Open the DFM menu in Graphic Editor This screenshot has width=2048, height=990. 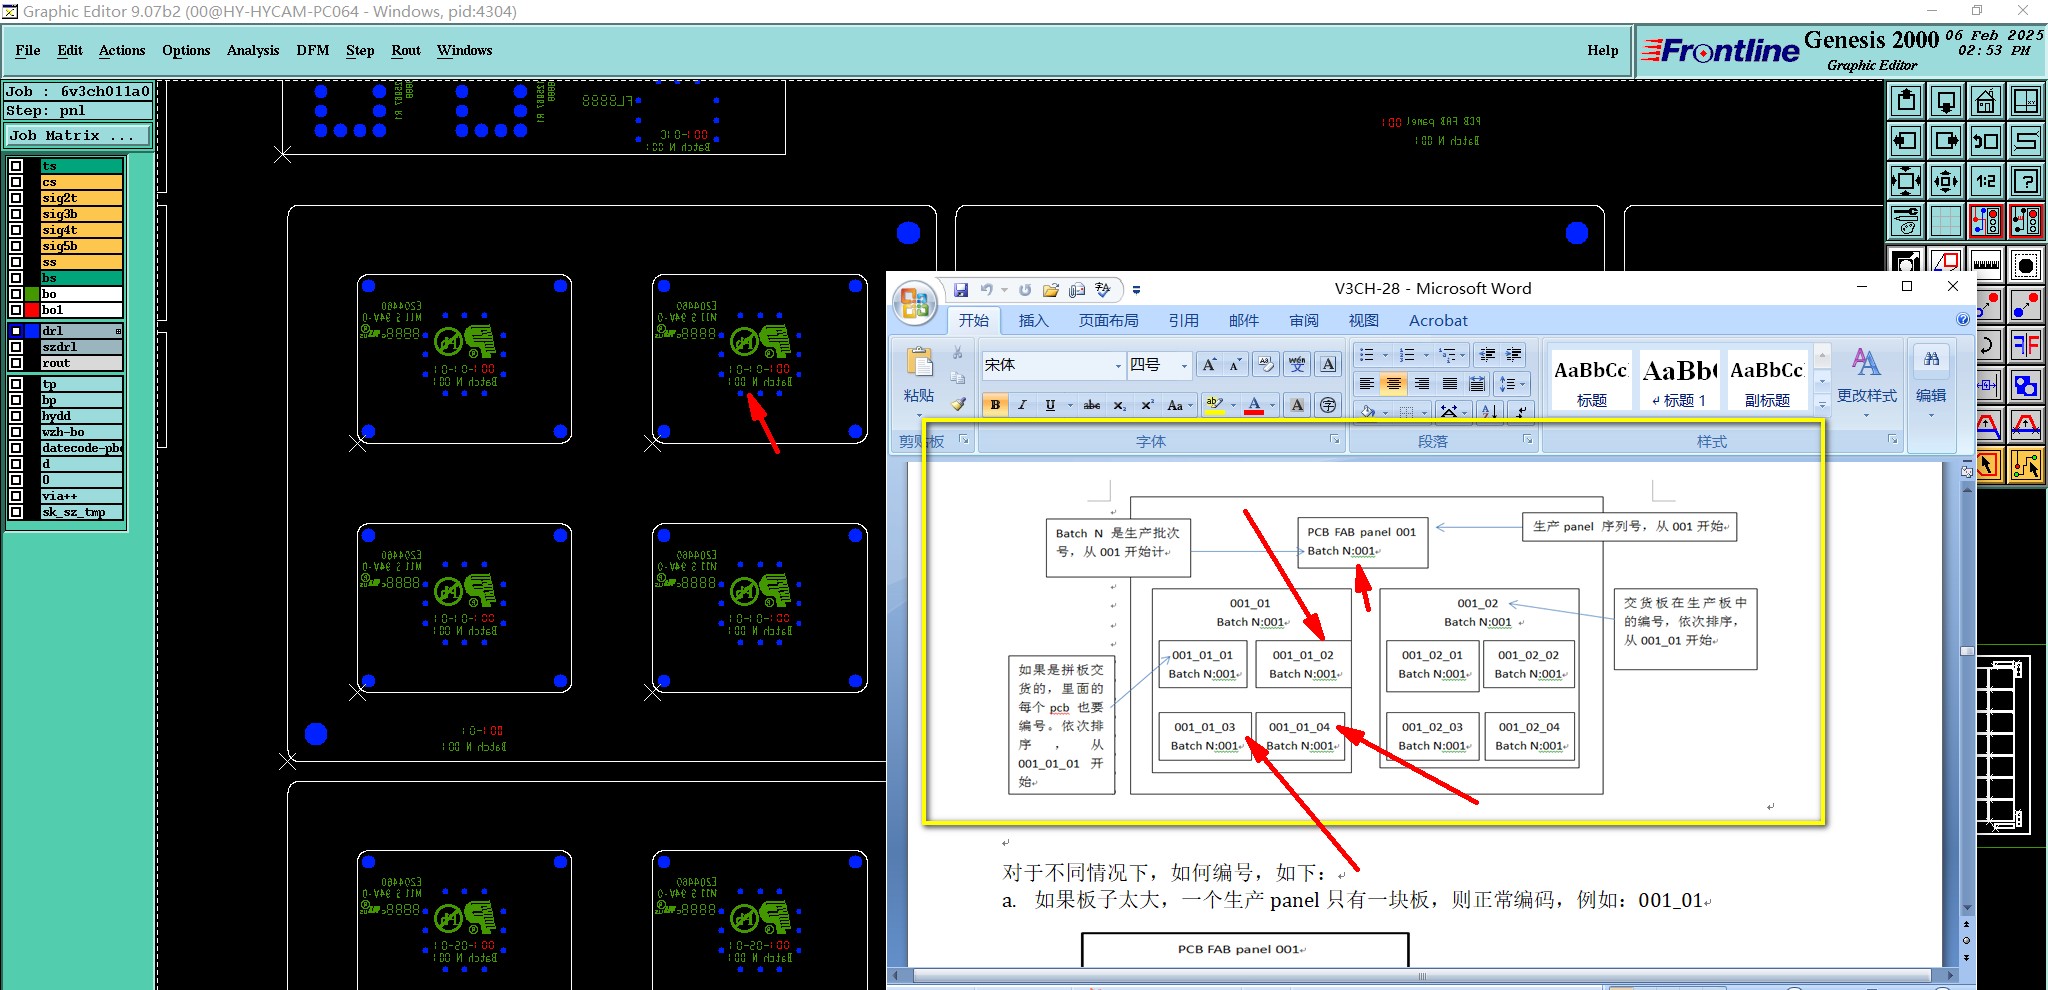pyautogui.click(x=313, y=50)
